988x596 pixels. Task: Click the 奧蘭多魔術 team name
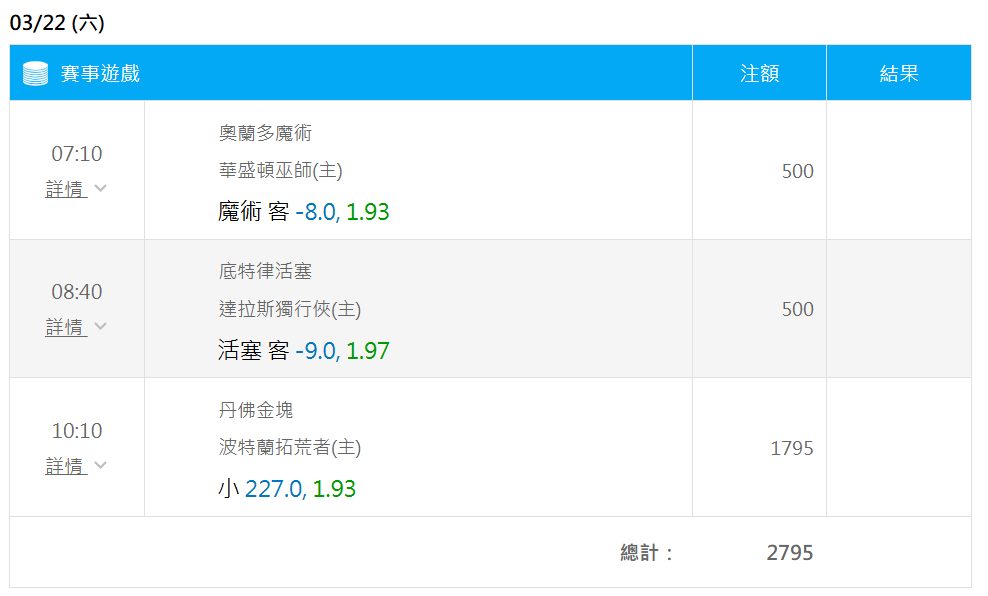tap(265, 133)
